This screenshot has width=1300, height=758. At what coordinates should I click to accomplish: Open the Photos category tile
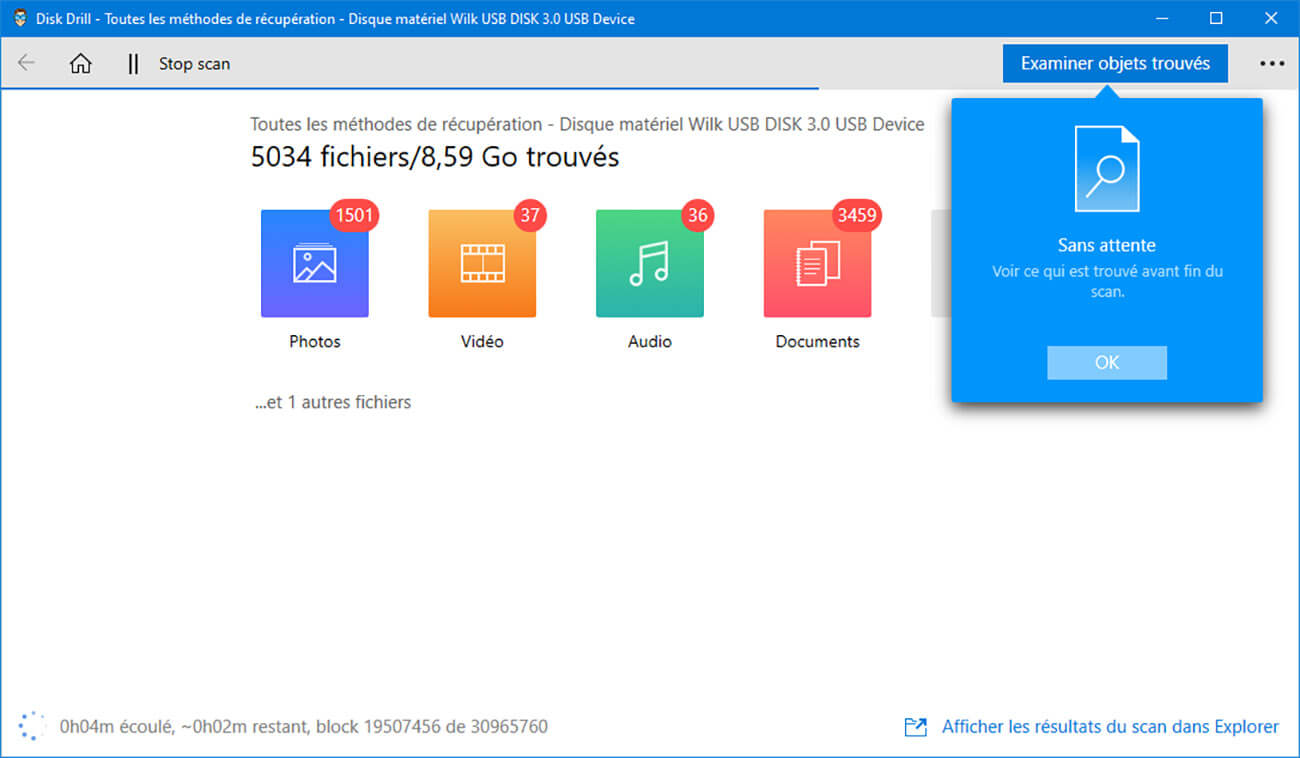click(314, 263)
